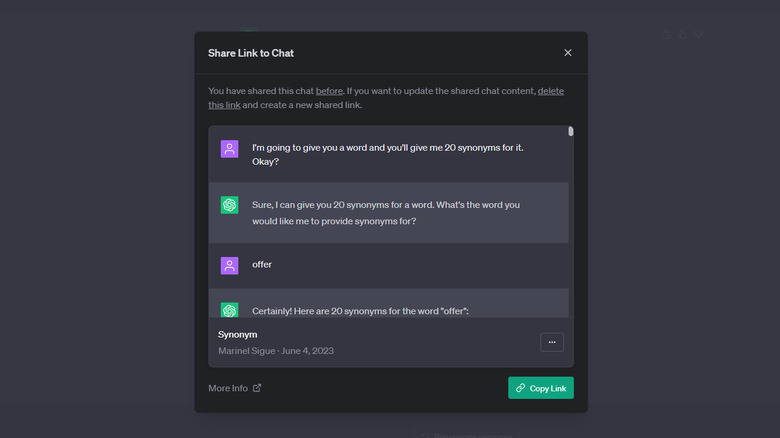780x438 pixels.
Task: Open the More Info link
Action: pos(228,388)
